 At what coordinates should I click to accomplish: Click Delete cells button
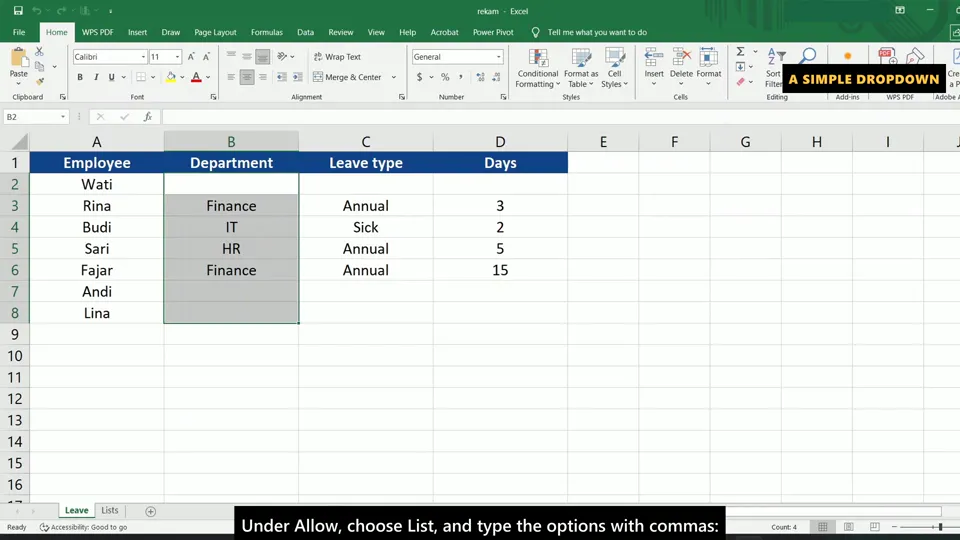[681, 67]
